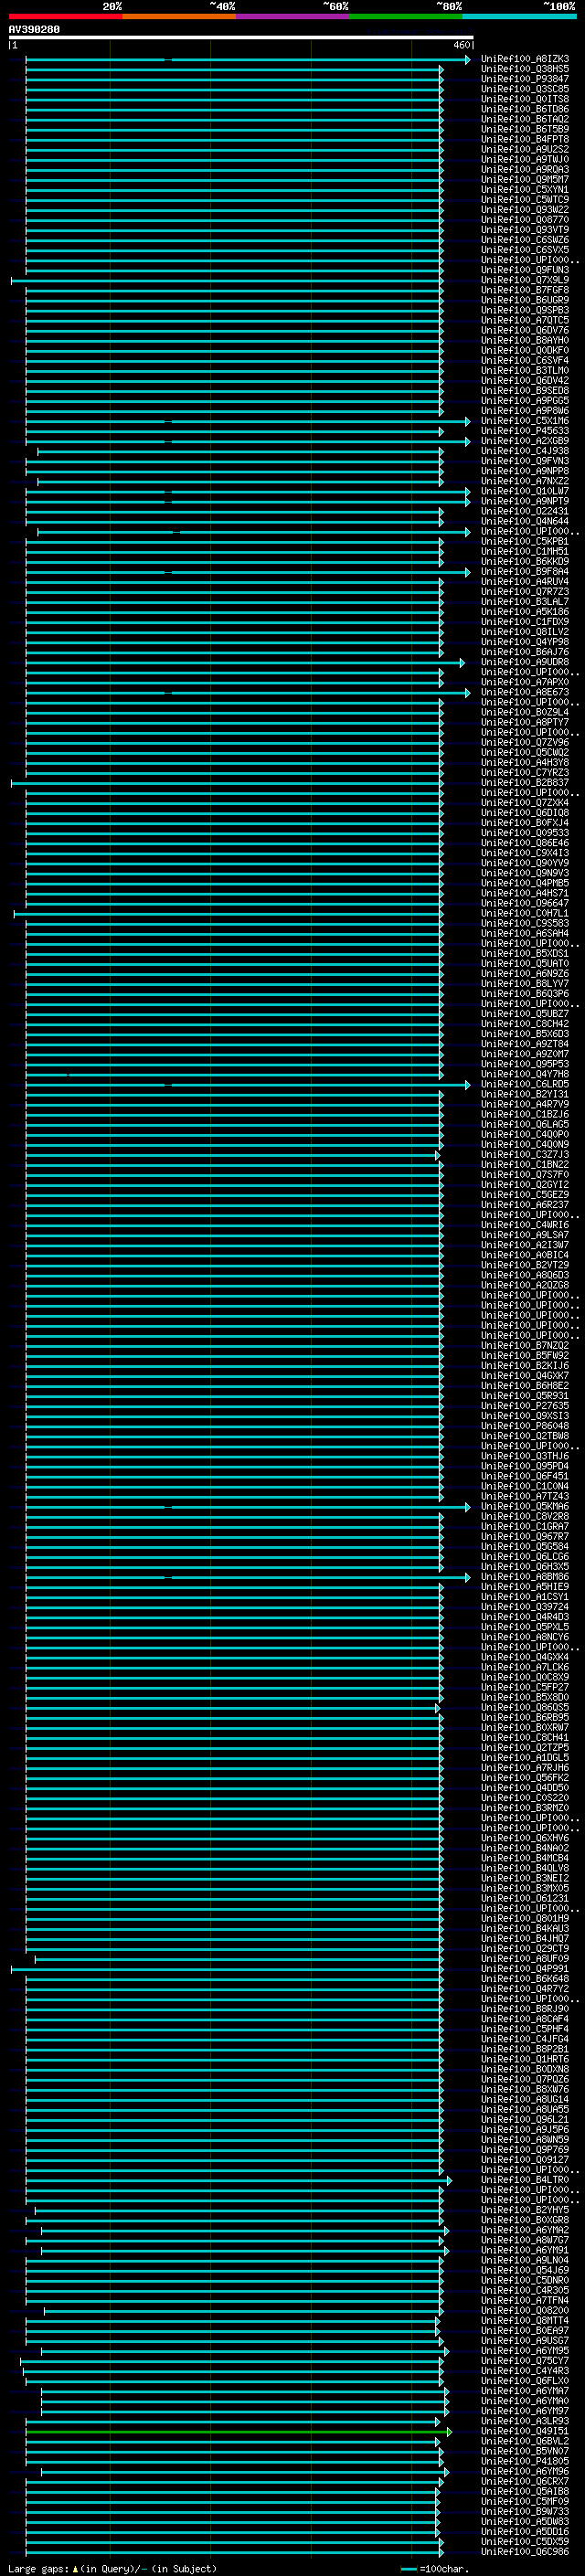Select label UniRef100_A9PGG5
This screenshot has width=585, height=2576.
tap(525, 401)
